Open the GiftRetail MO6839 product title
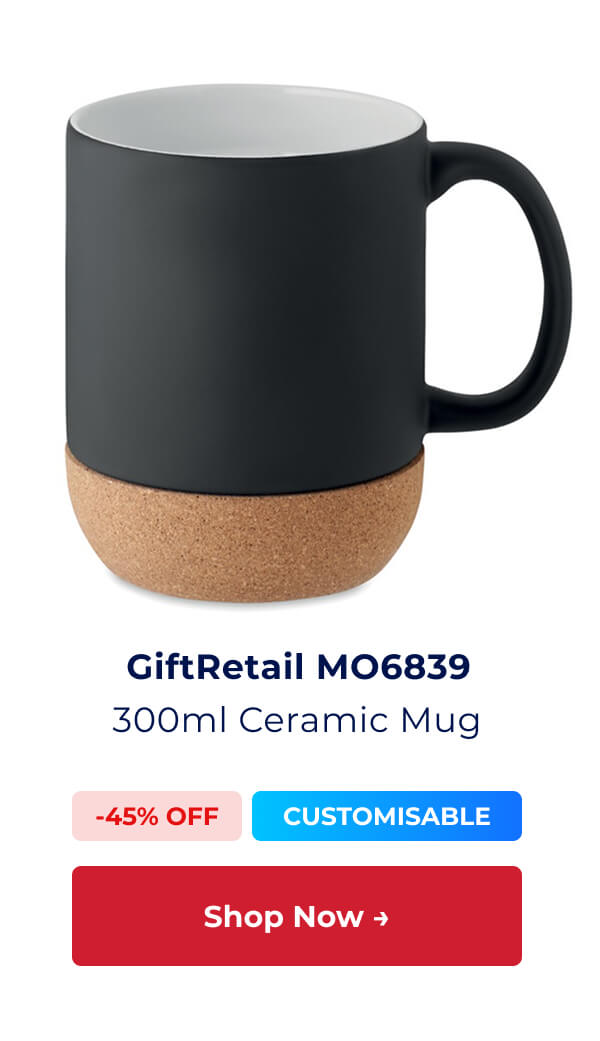600x1041 pixels. point(298,667)
